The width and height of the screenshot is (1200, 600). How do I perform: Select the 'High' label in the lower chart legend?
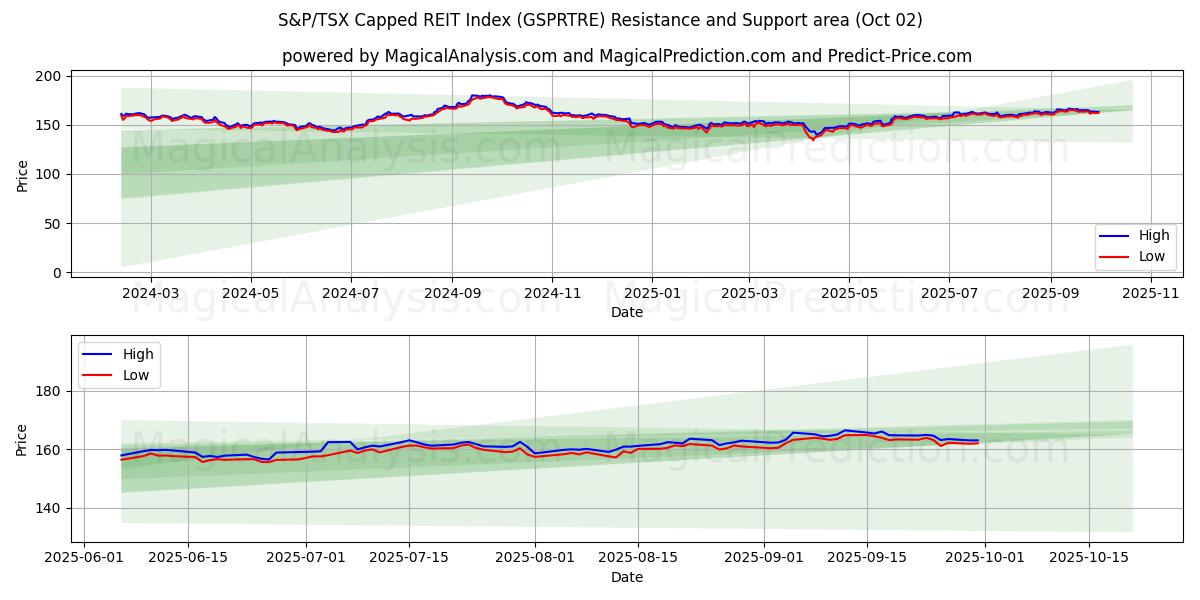point(138,354)
